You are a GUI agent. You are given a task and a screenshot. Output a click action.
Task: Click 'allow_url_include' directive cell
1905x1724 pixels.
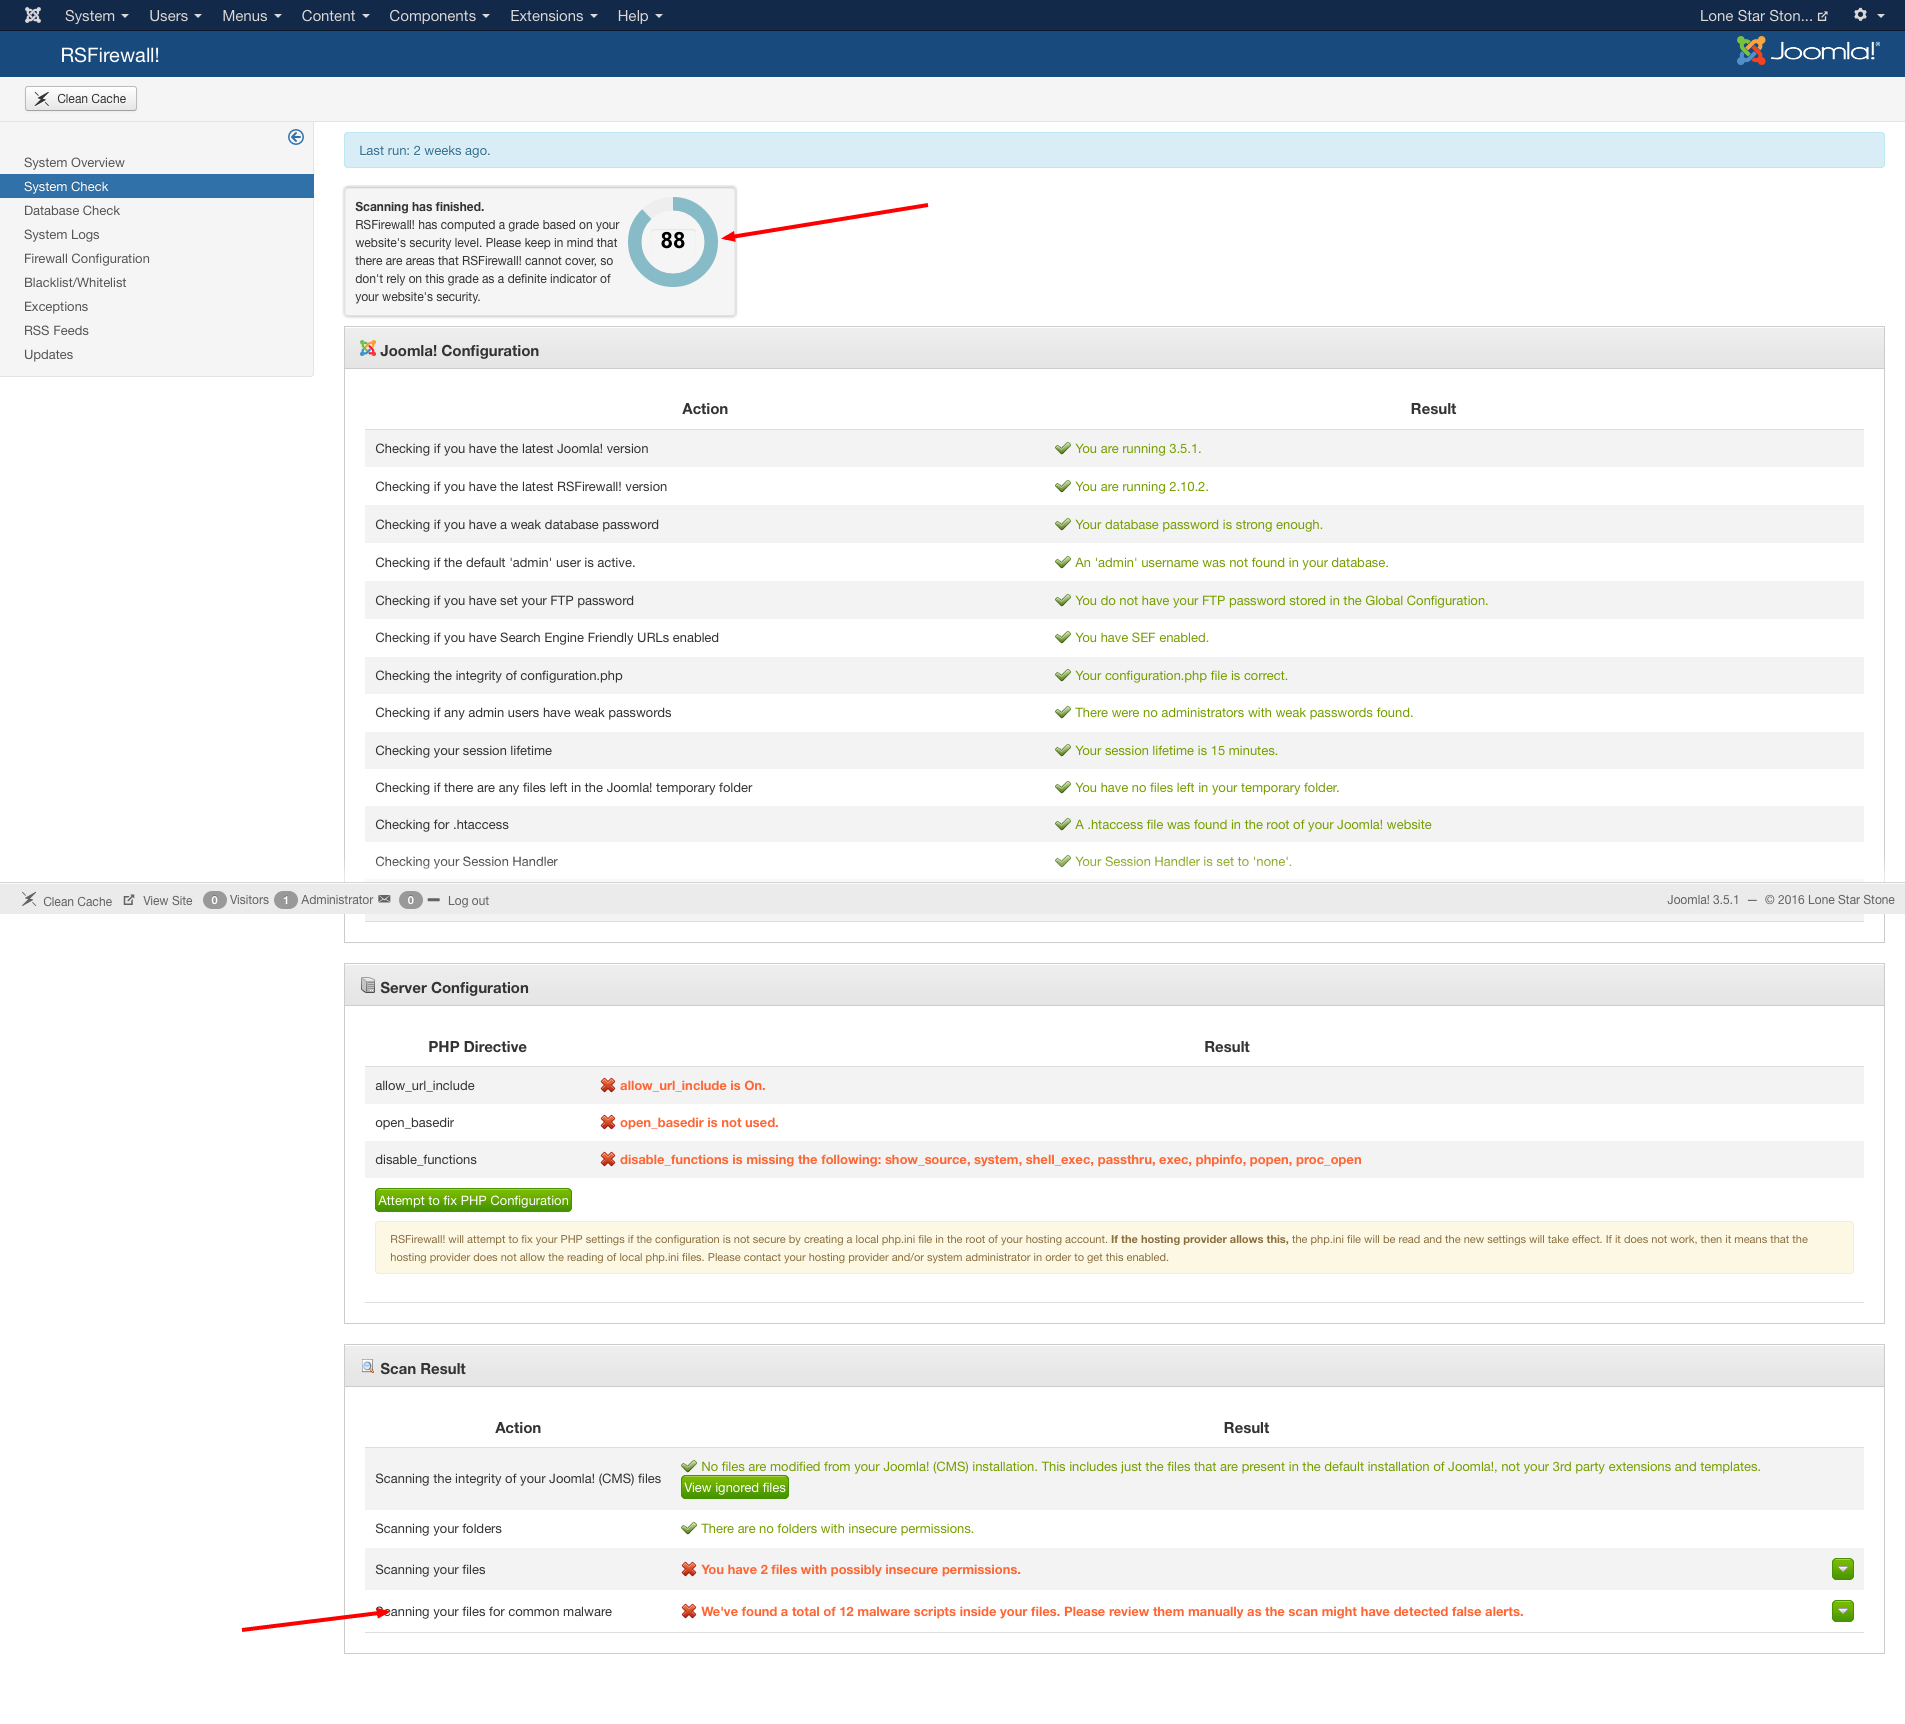pyautogui.click(x=425, y=1085)
